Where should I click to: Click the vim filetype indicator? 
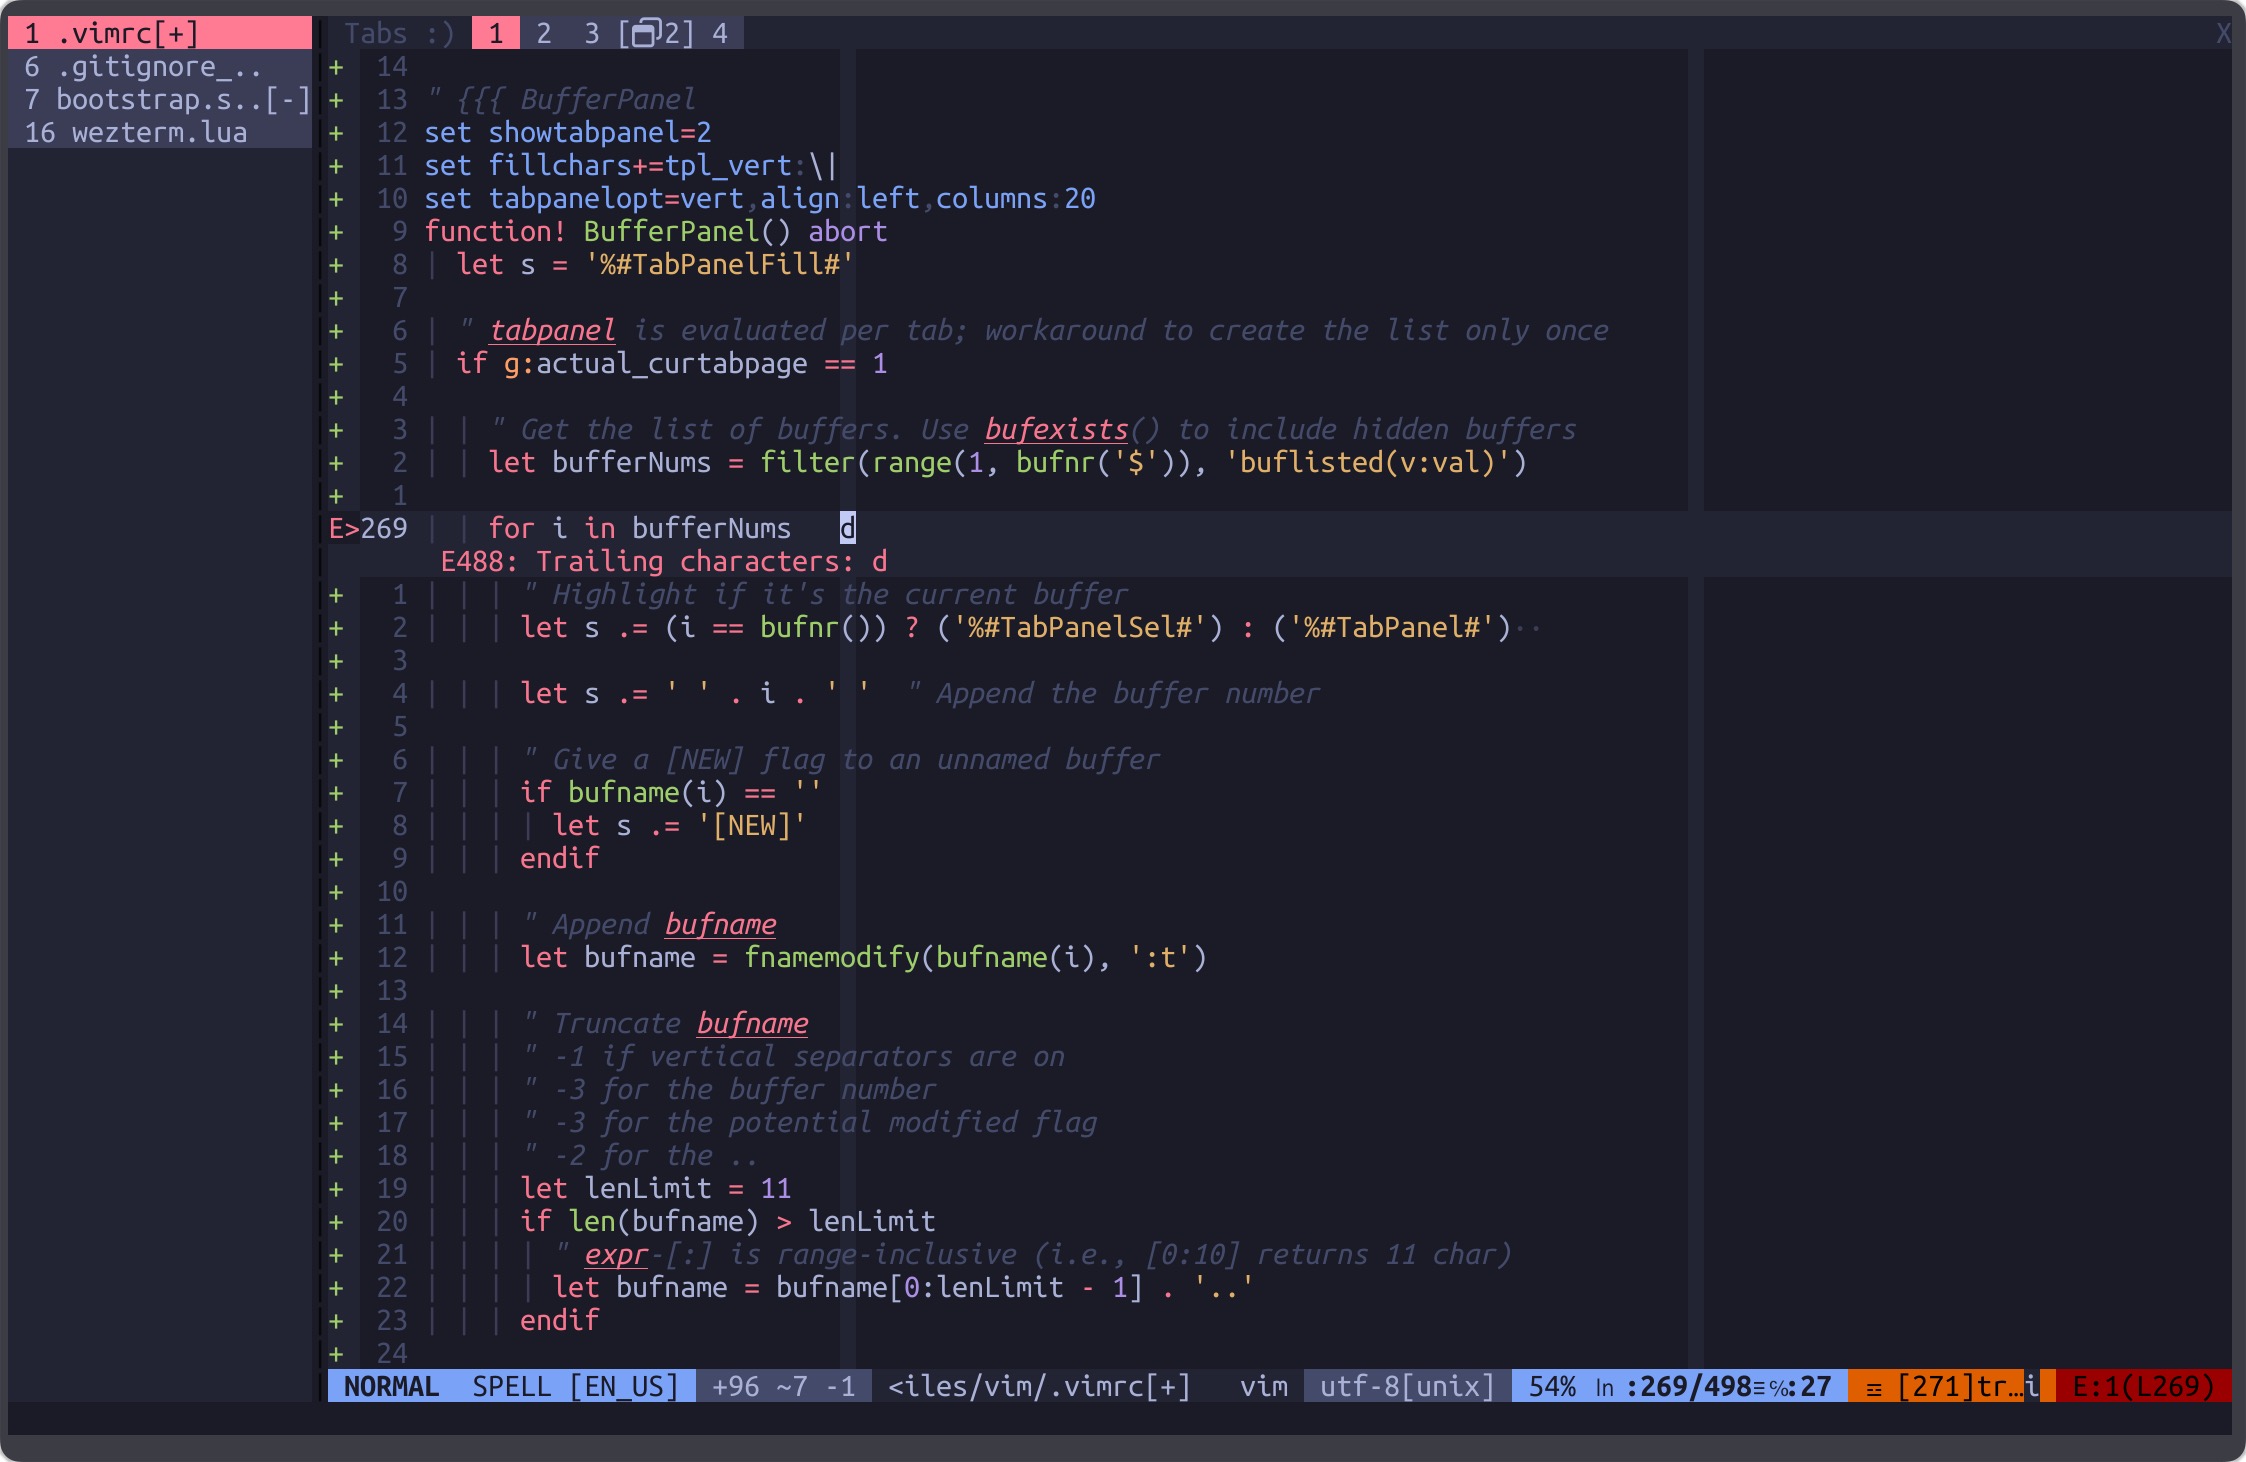(x=1264, y=1386)
